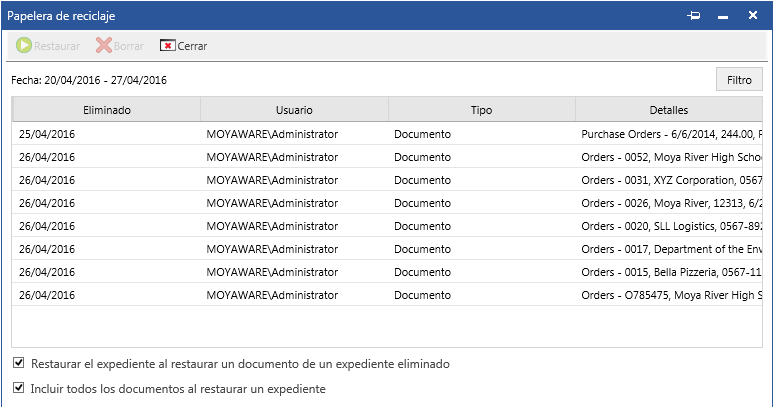Click the 'Restaurar el expediente' checkbox label text
The height and width of the screenshot is (407, 773).
240,364
